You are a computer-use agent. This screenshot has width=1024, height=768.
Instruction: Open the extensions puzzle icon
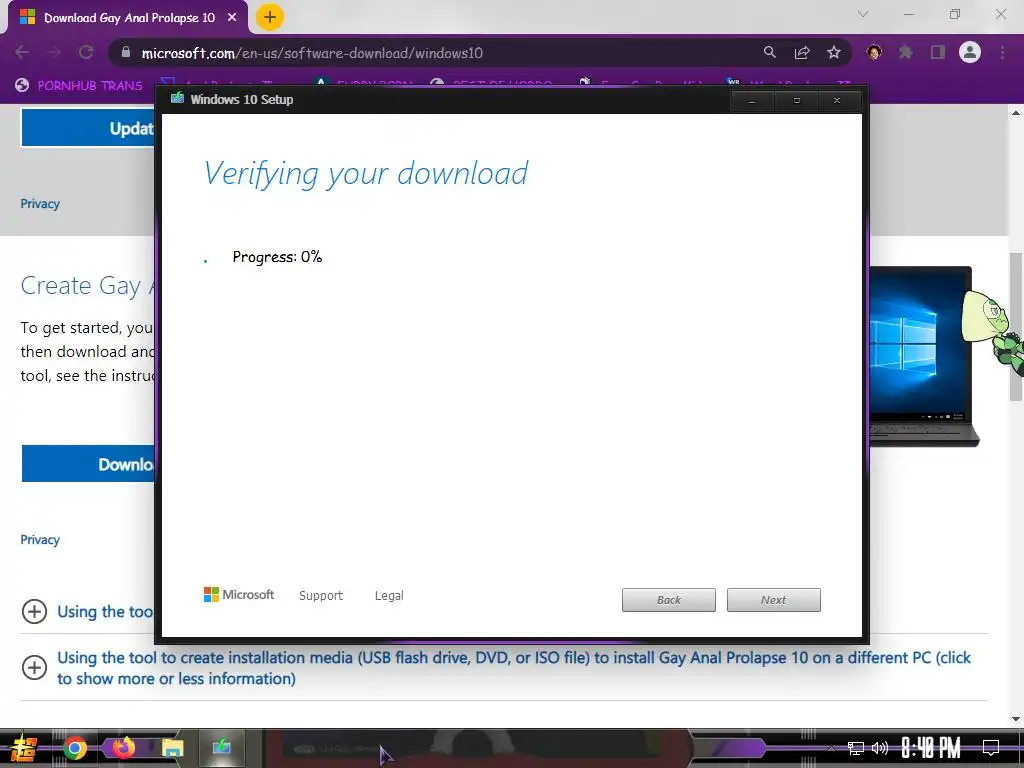(x=906, y=52)
